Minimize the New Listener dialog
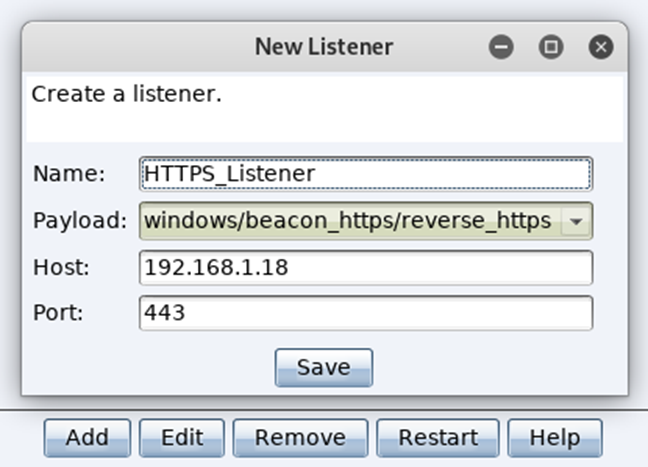Image resolution: width=648 pixels, height=467 pixels. point(501,47)
